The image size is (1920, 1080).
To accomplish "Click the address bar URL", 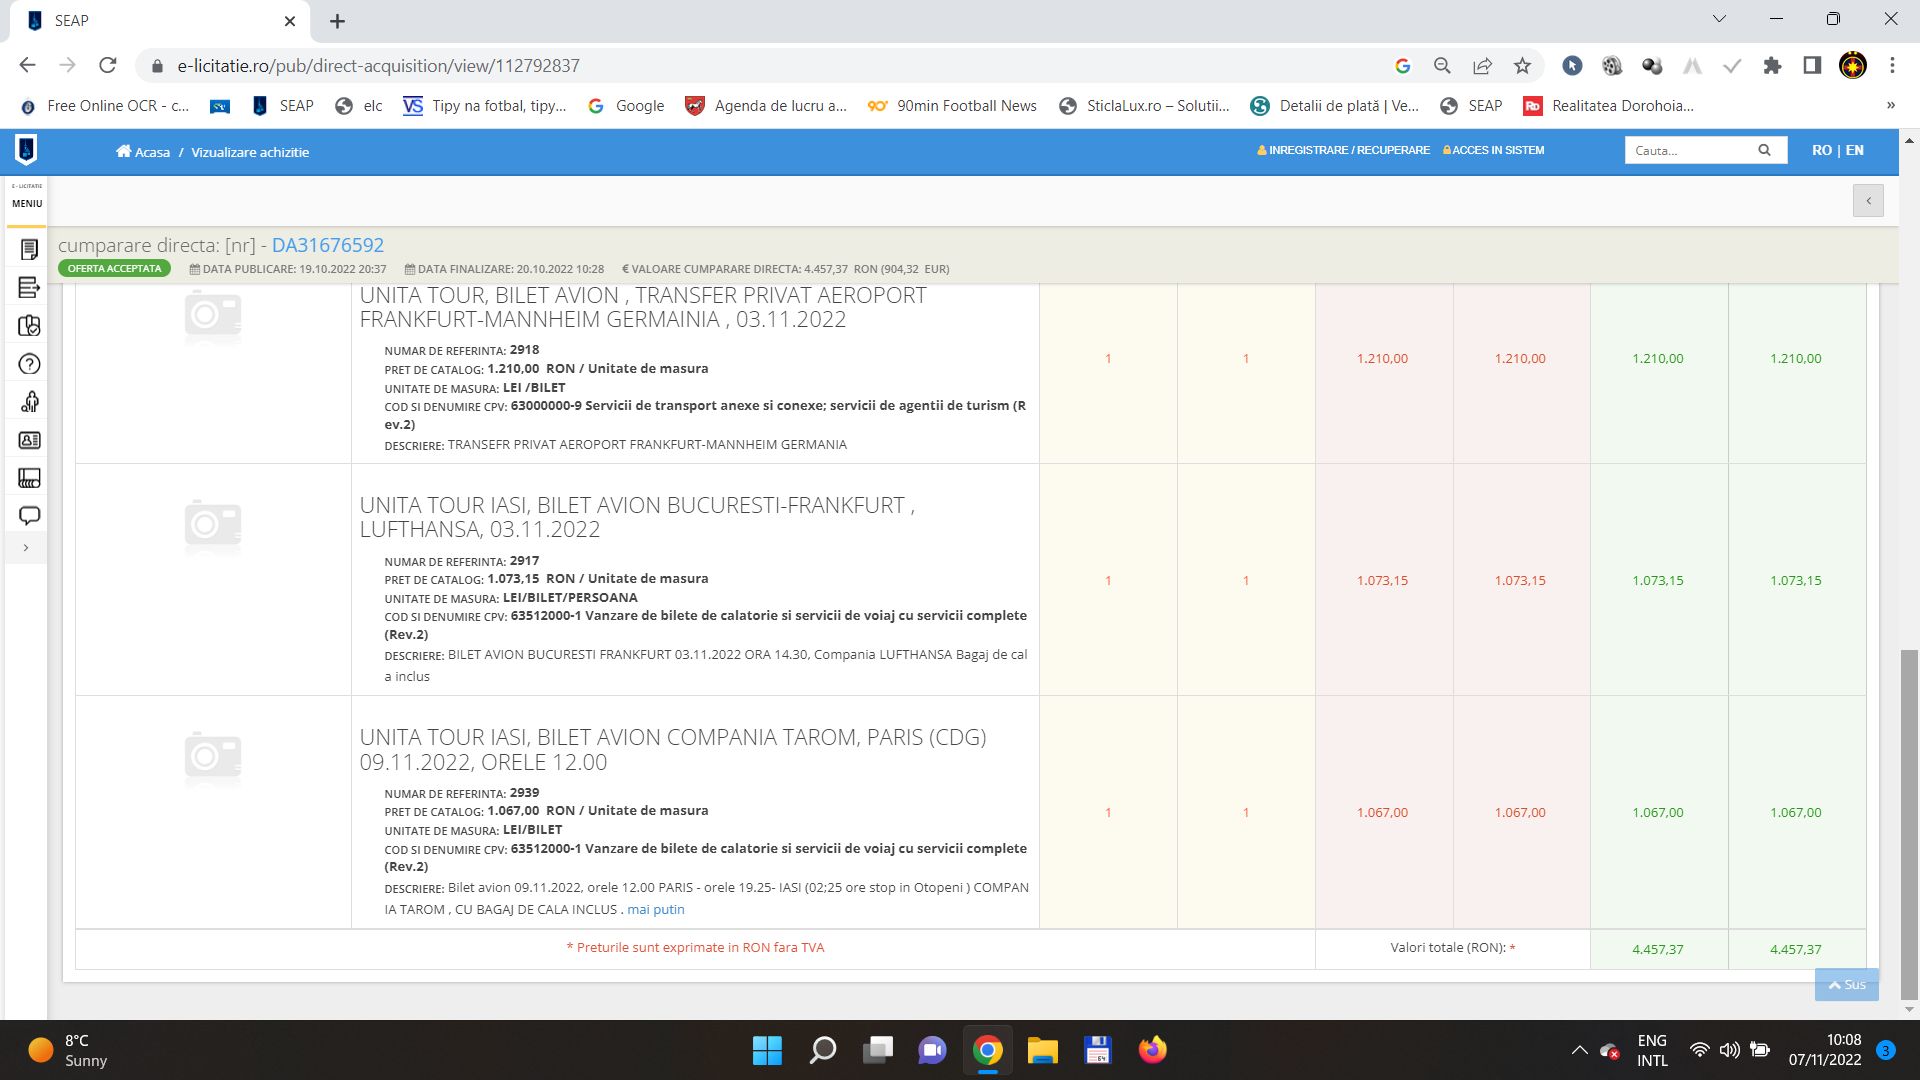I will [x=378, y=66].
